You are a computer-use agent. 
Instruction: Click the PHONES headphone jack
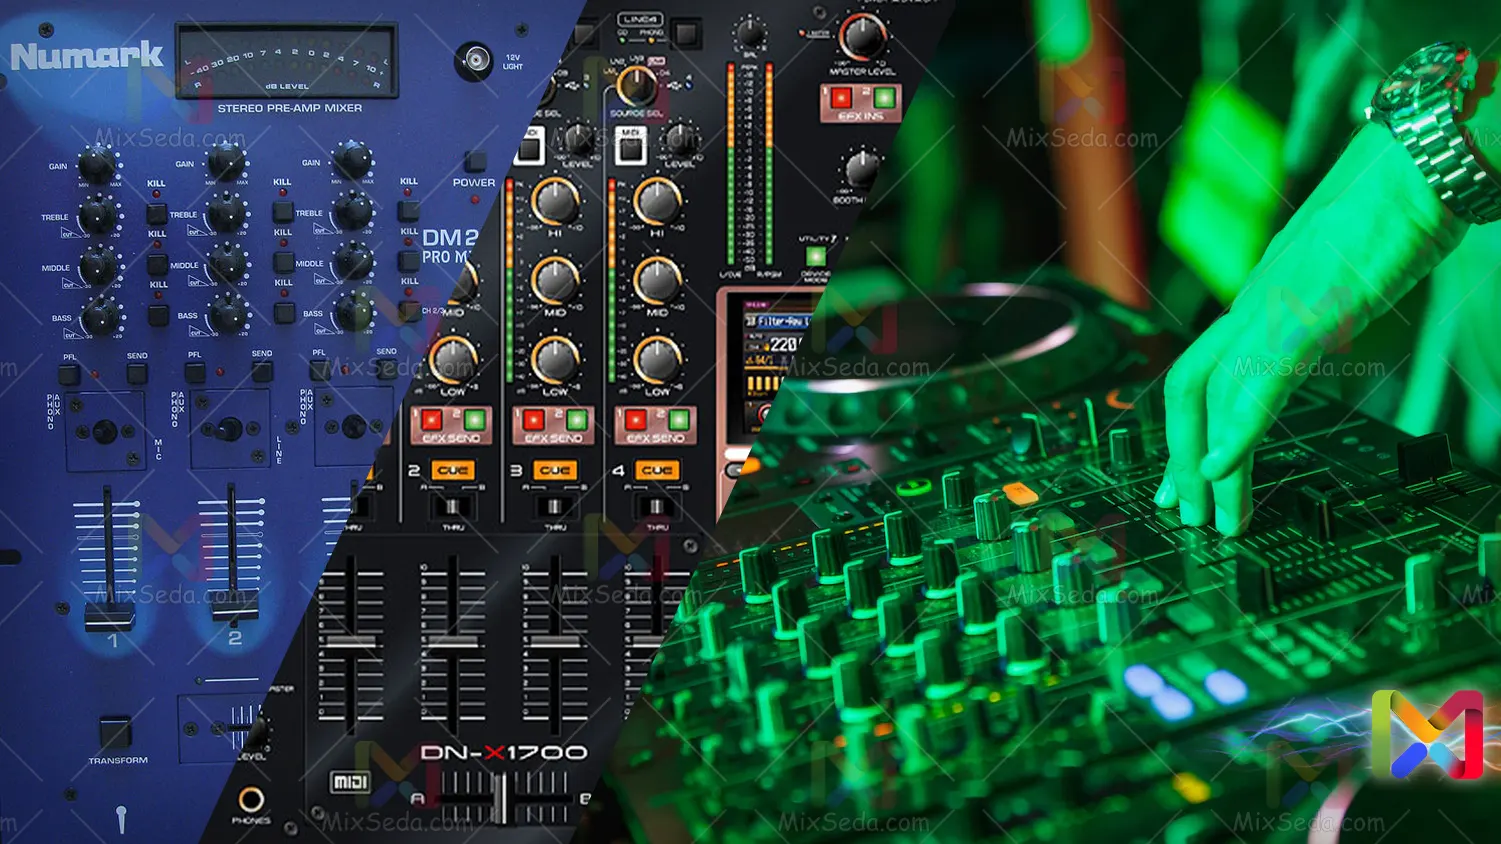(250, 799)
